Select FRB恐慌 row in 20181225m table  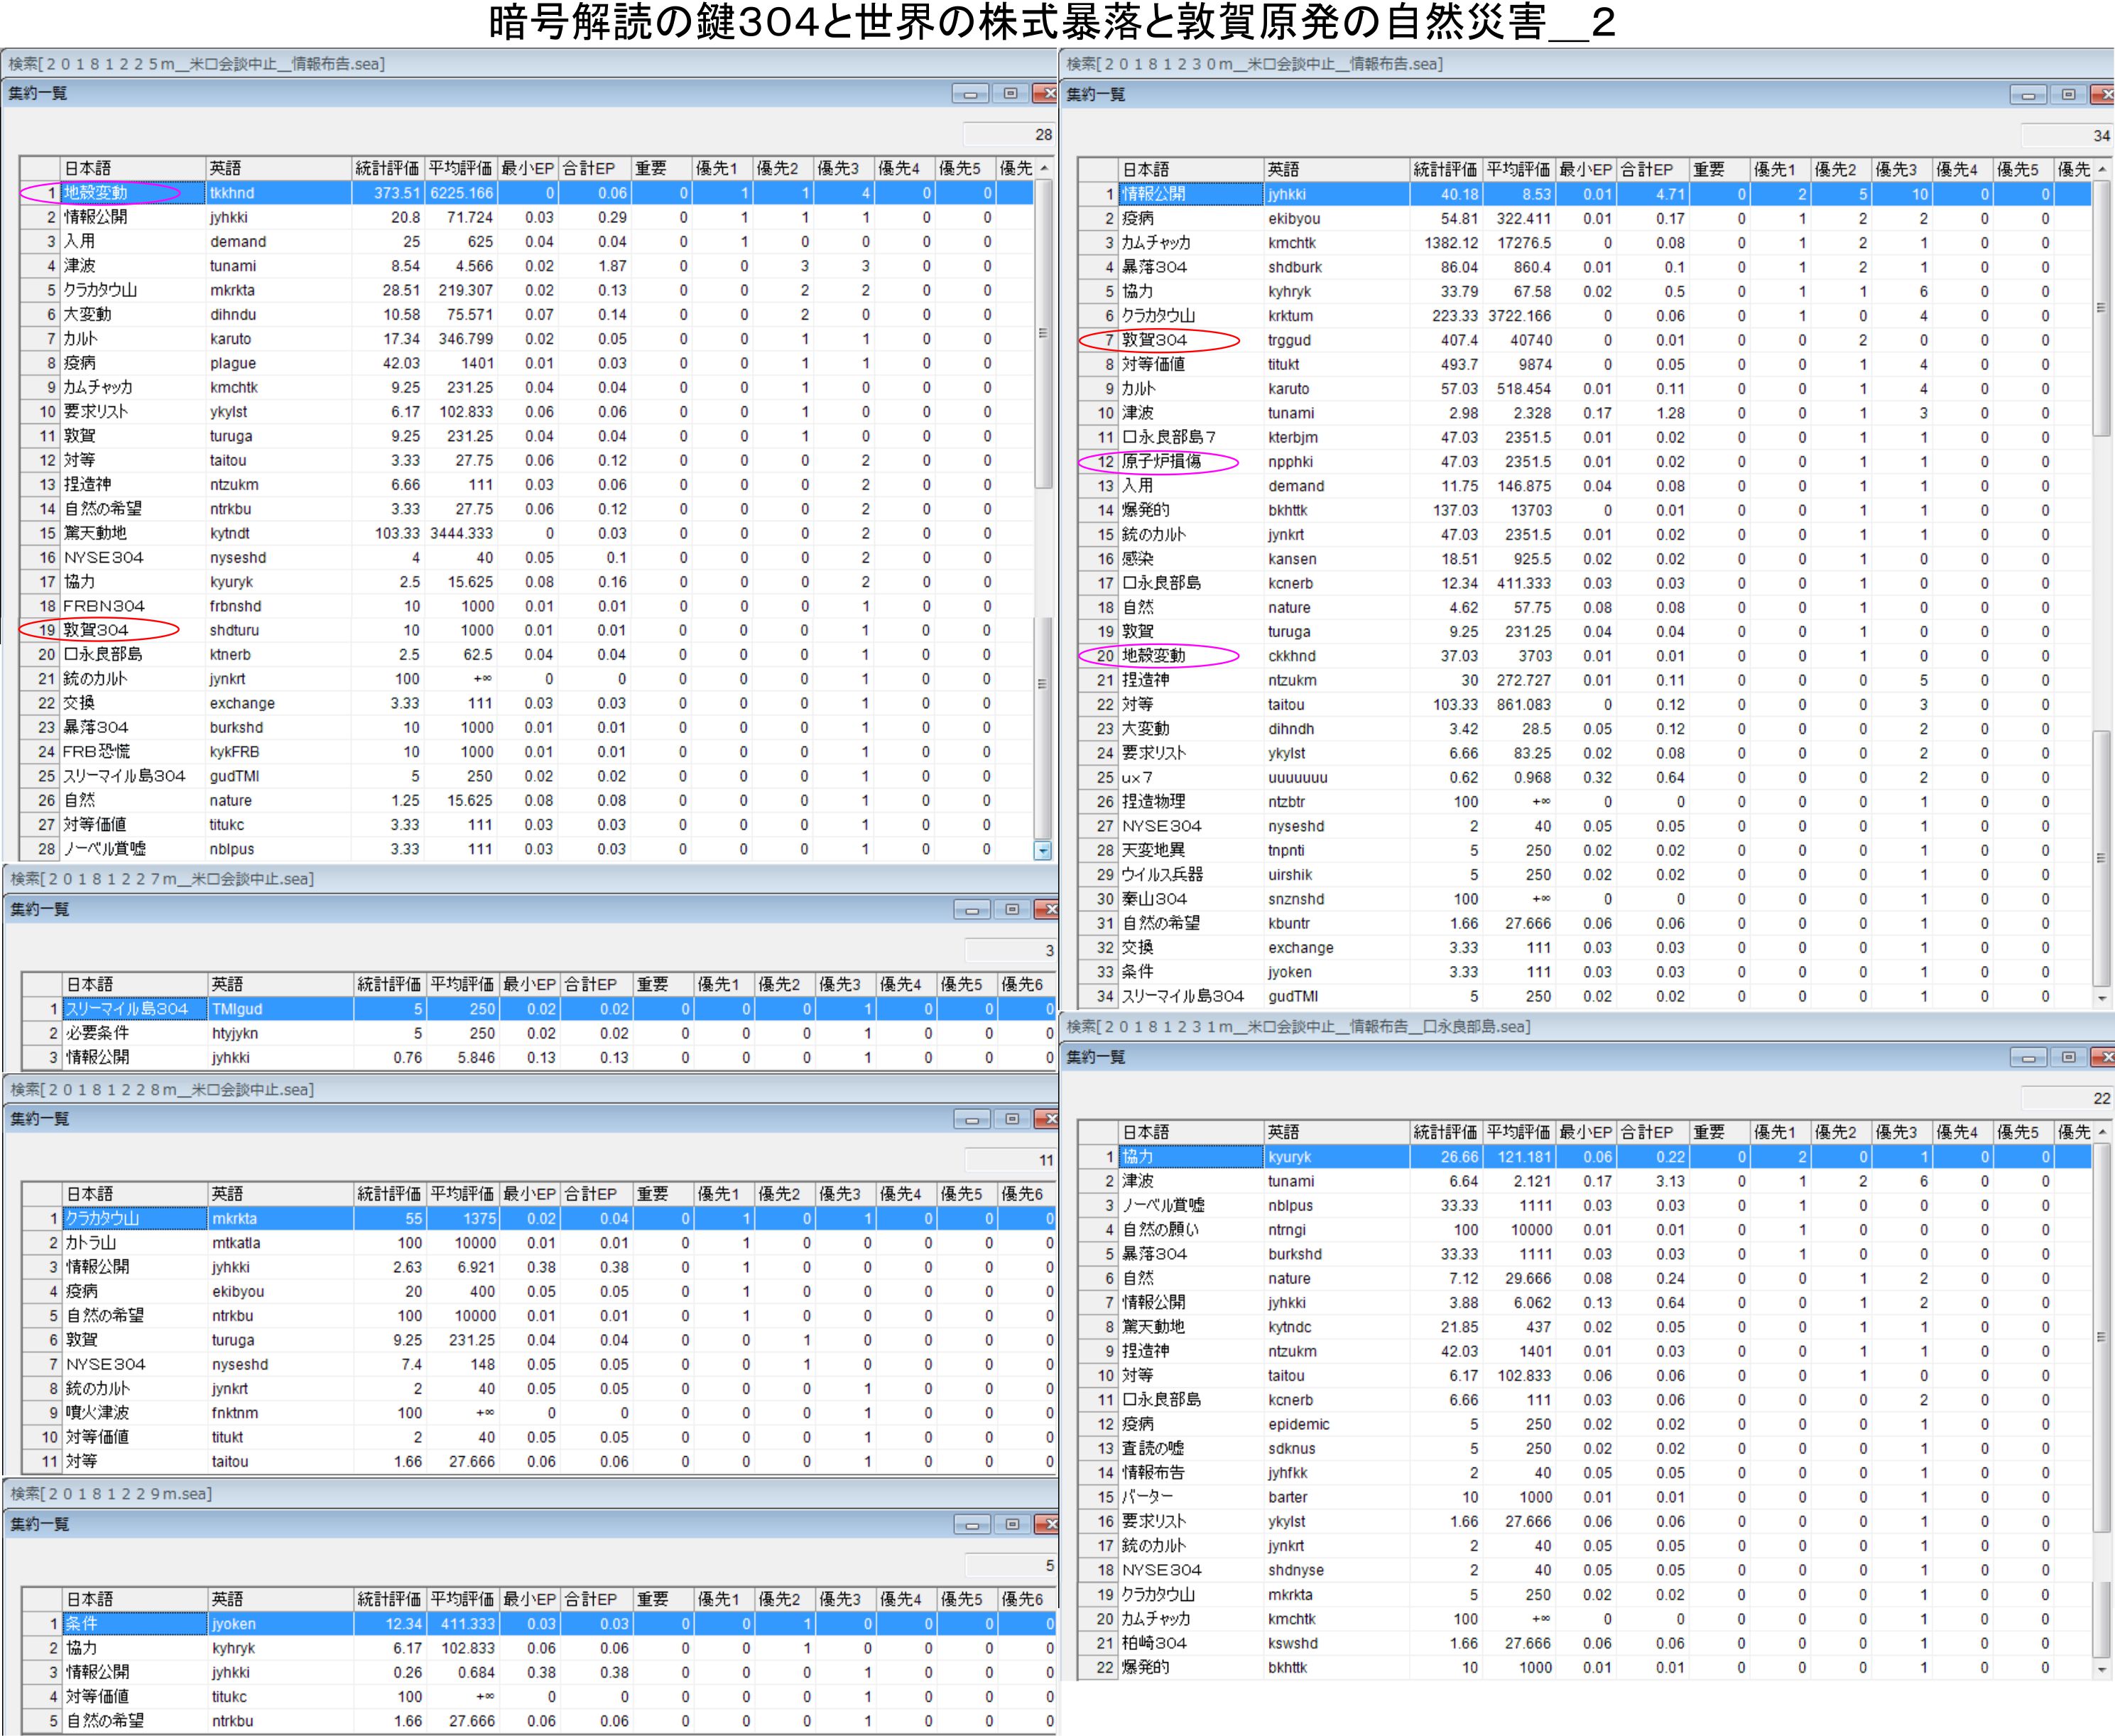(x=96, y=752)
